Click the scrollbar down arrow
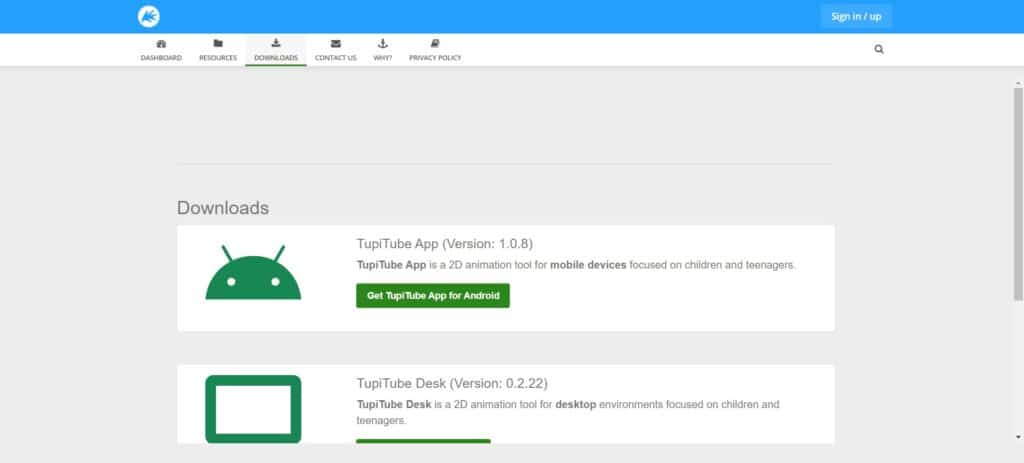The height and width of the screenshot is (463, 1024). pyautogui.click(x=1018, y=437)
